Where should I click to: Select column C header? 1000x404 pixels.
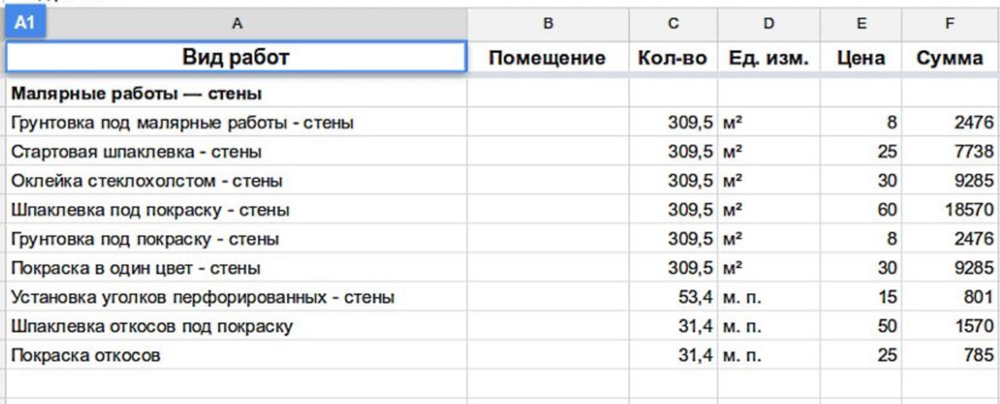point(672,23)
